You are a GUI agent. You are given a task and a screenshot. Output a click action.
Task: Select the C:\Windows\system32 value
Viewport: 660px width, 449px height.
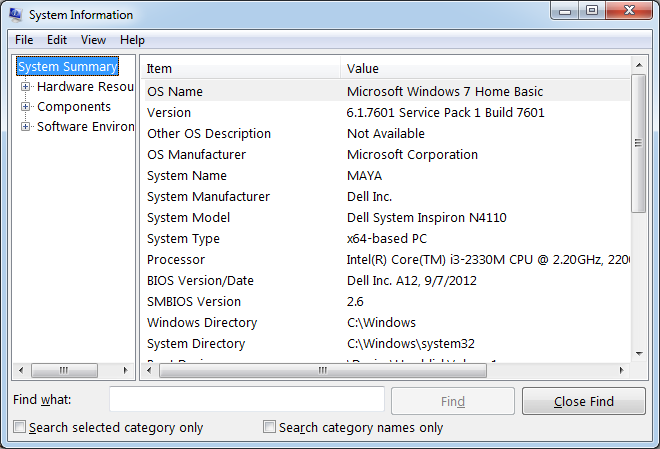pyautogui.click(x=411, y=344)
